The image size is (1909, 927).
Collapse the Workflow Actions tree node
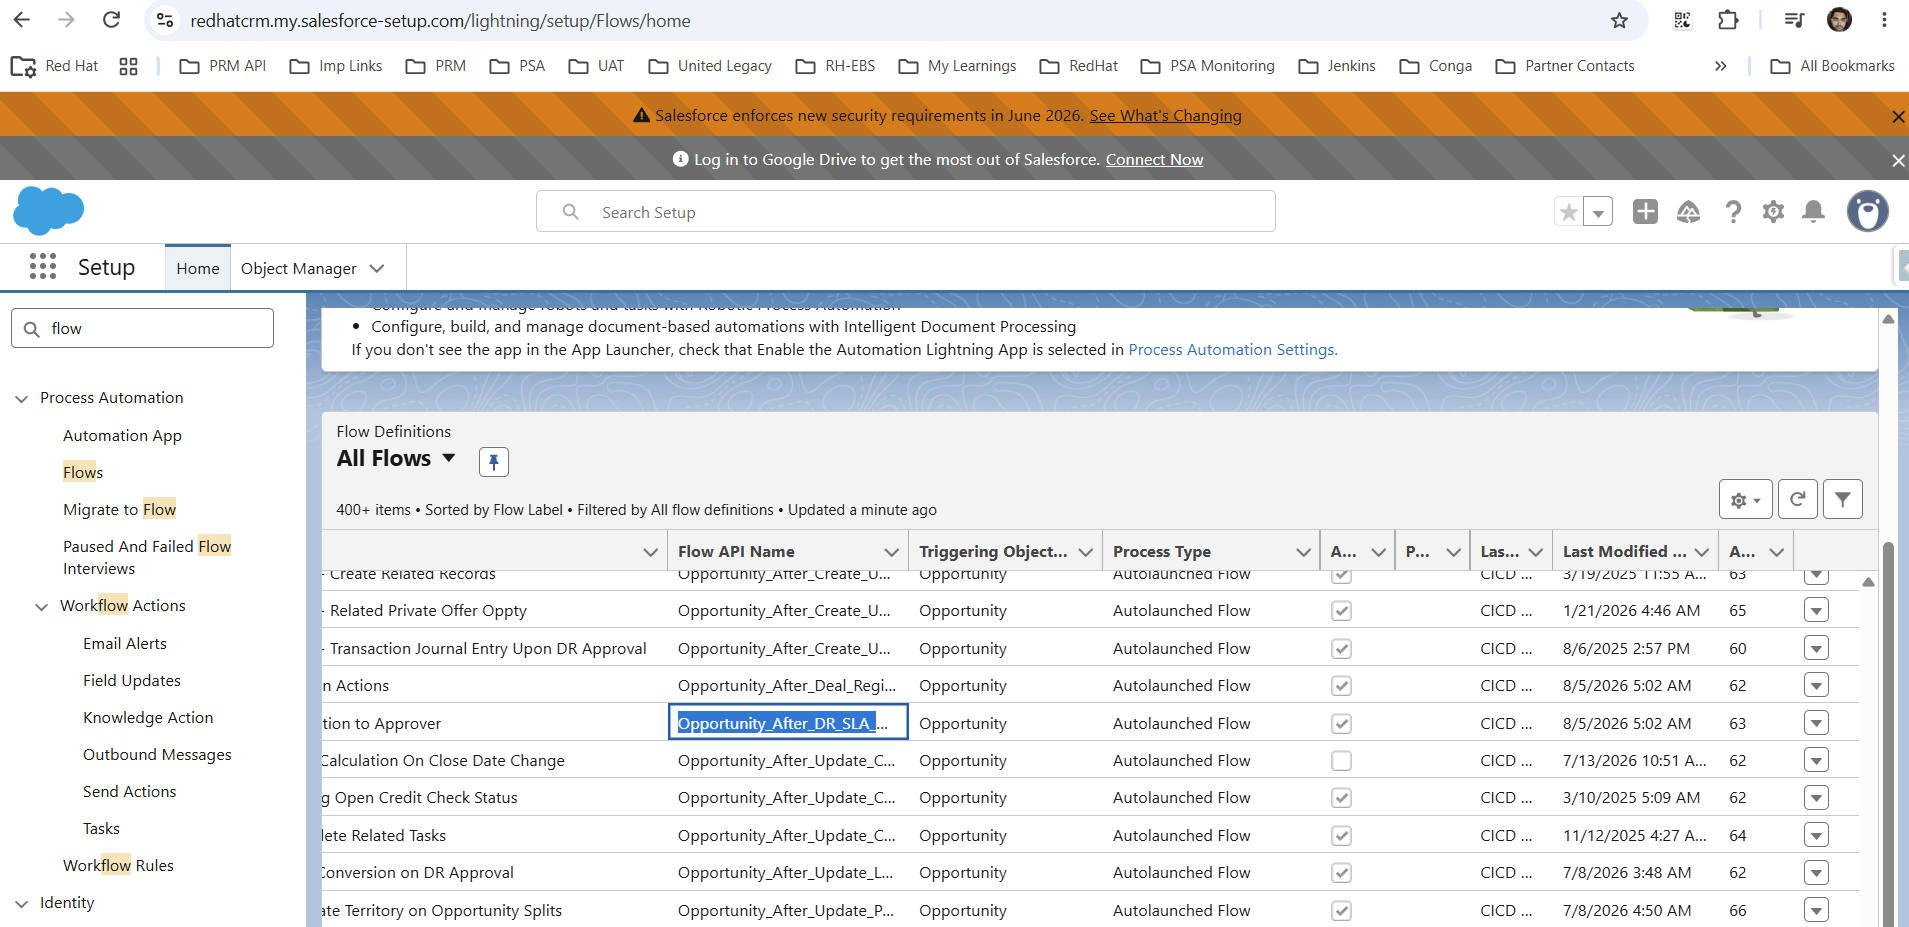[x=41, y=606]
